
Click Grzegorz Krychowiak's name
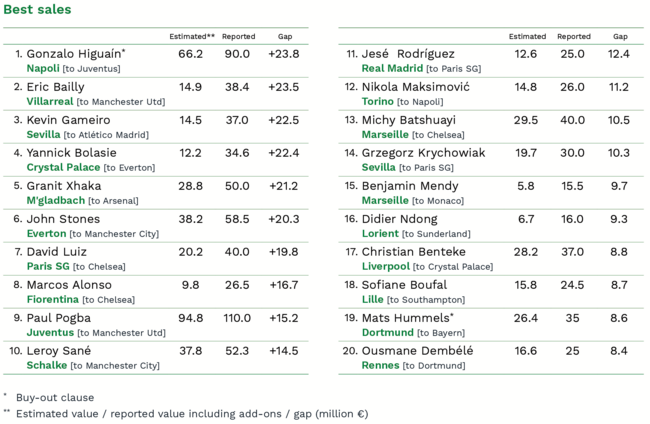point(423,153)
